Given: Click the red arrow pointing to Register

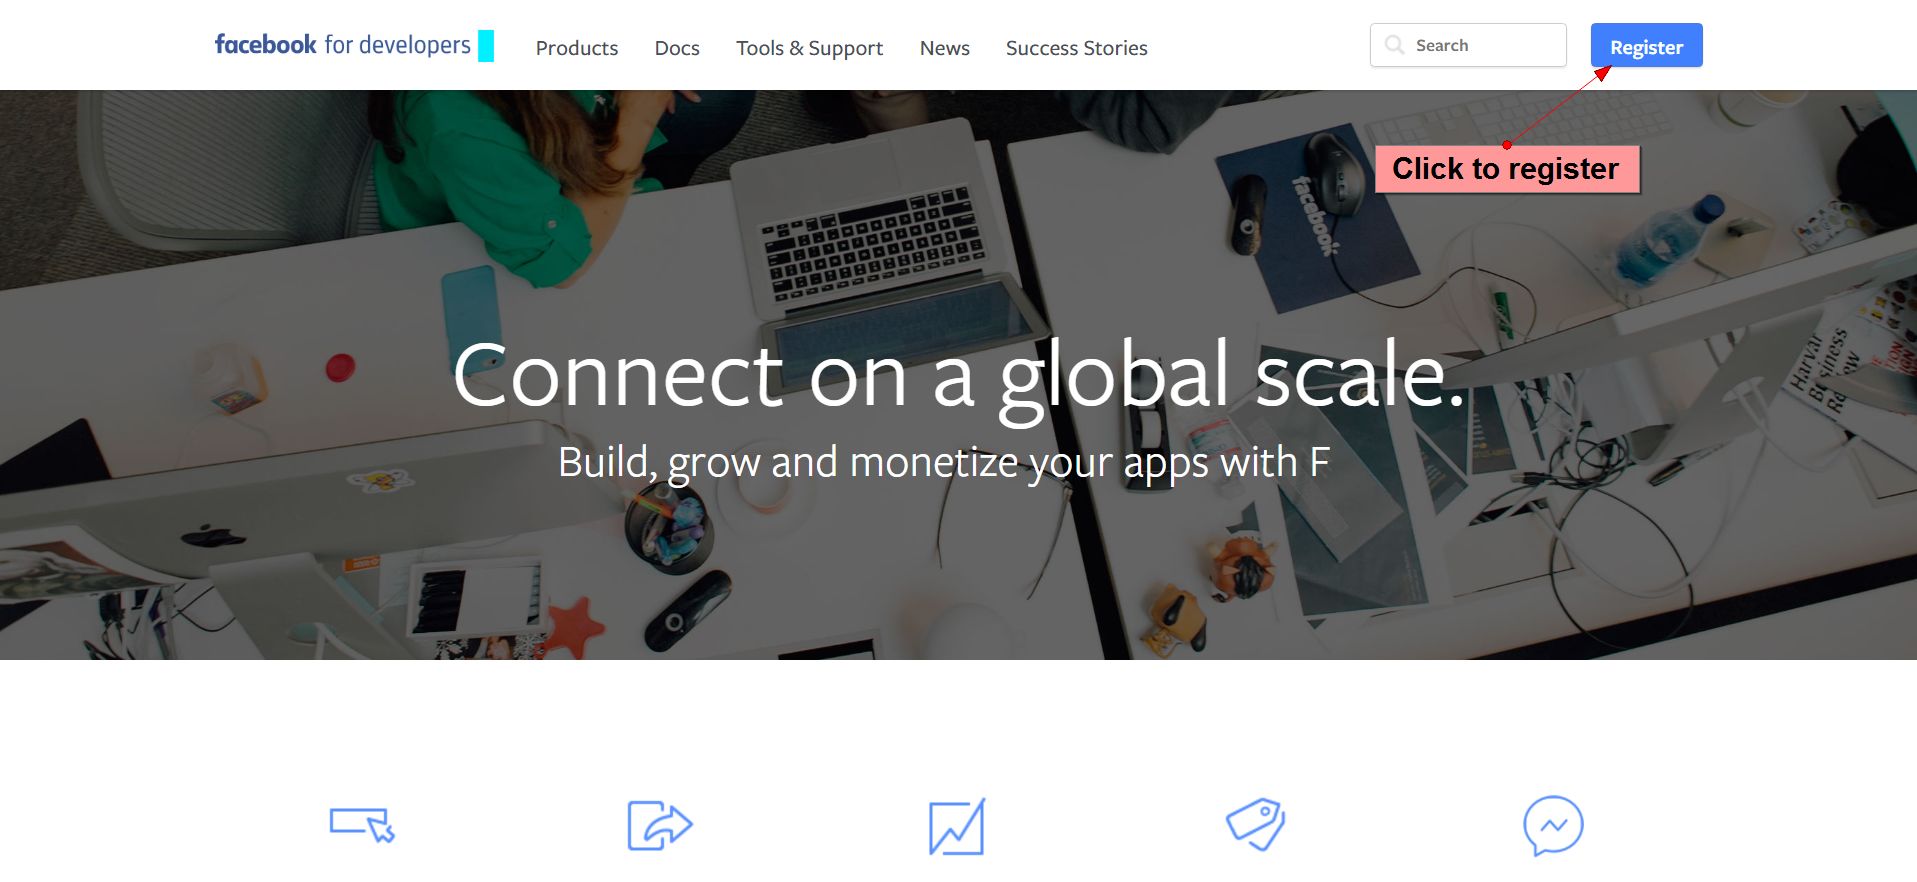Looking at the screenshot, I should pos(1558,106).
